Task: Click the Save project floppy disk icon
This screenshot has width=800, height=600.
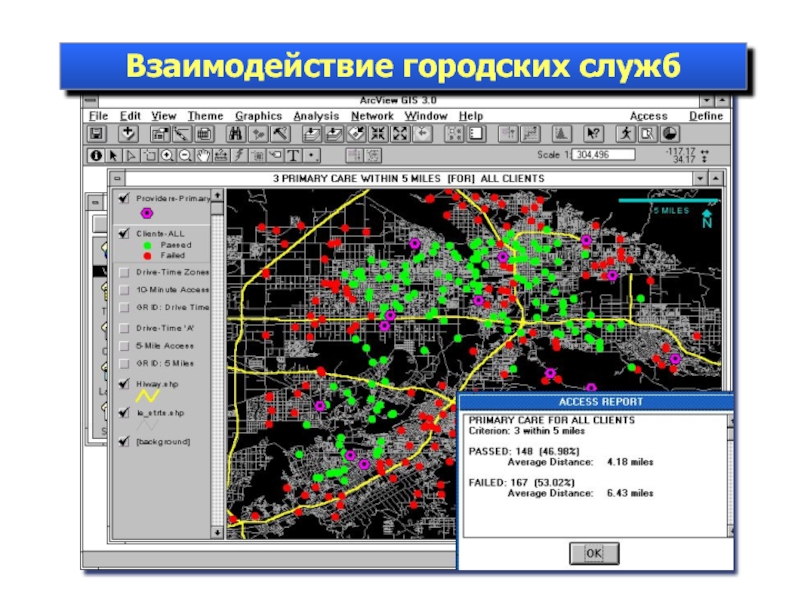Action: (97, 134)
